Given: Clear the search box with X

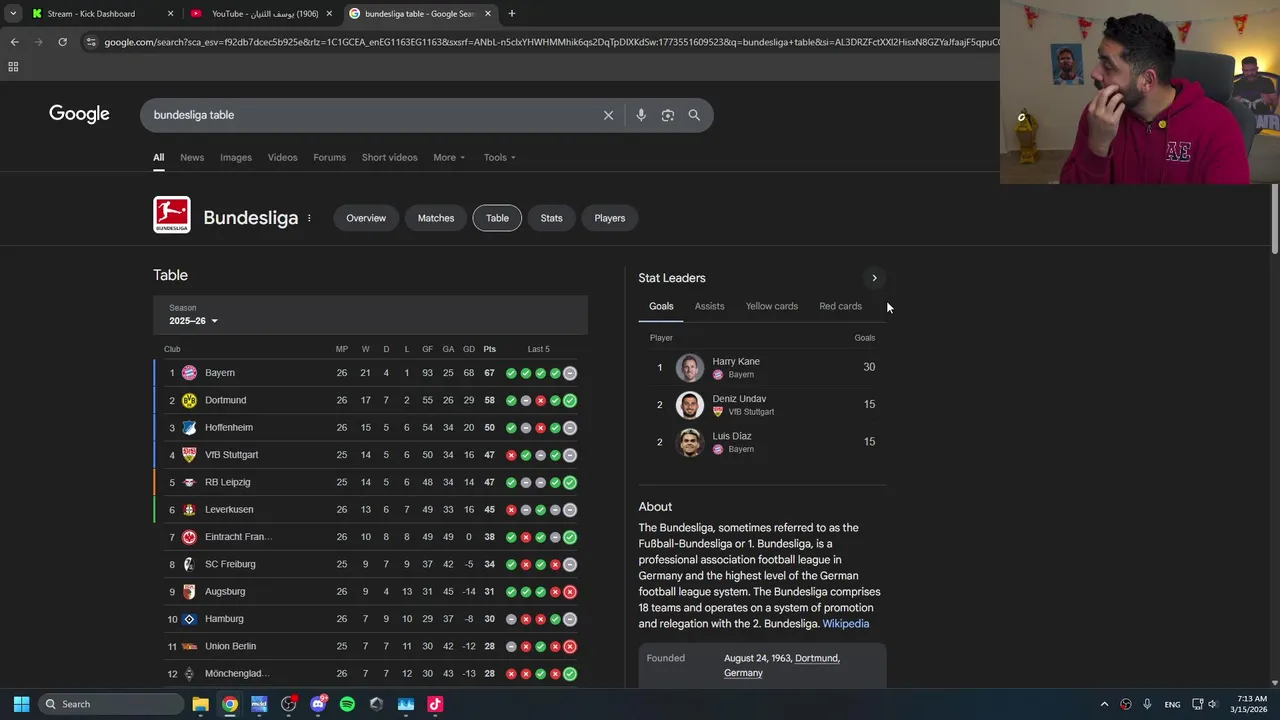Looking at the screenshot, I should (x=608, y=115).
